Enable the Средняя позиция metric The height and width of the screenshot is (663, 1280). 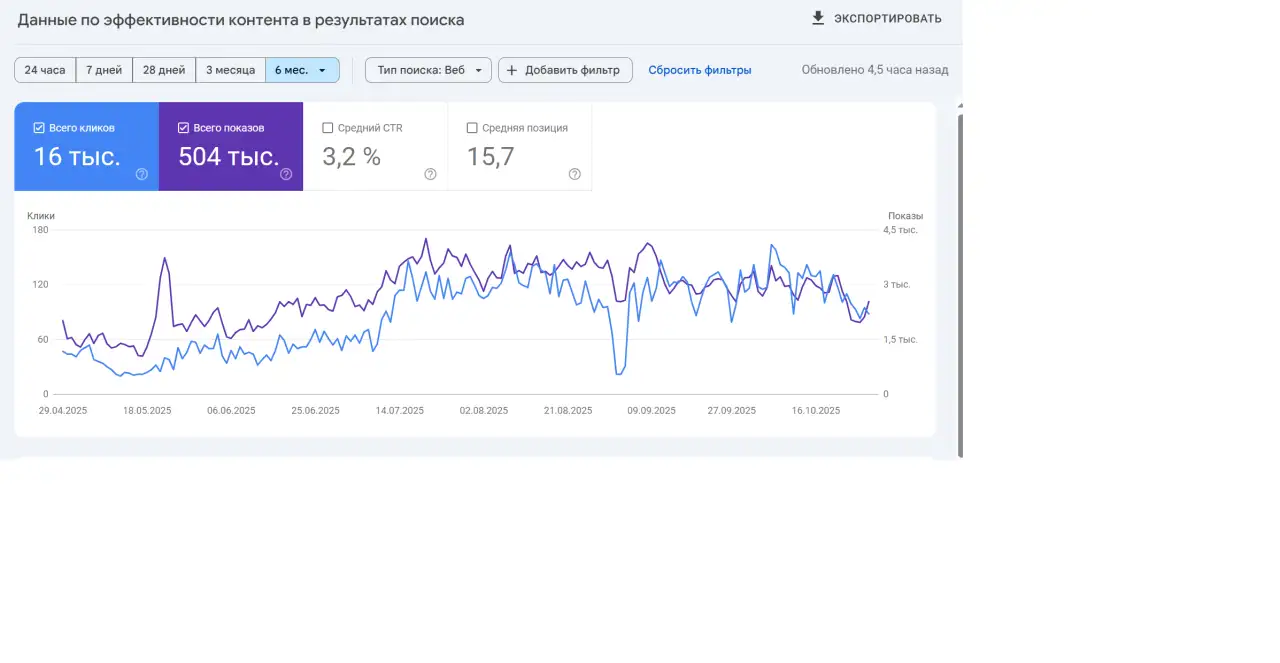471,127
